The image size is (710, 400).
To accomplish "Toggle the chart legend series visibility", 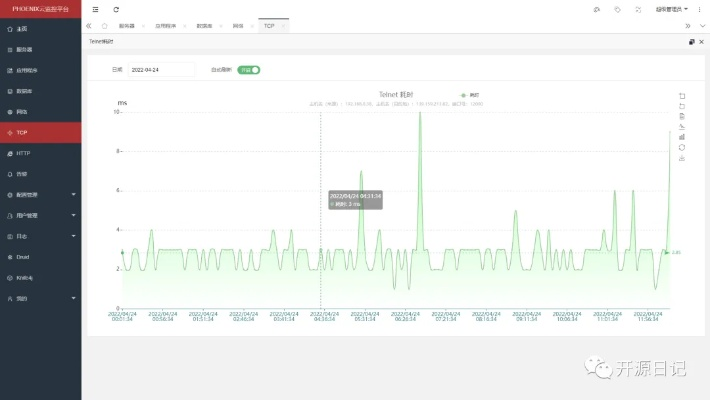I will pos(467,96).
